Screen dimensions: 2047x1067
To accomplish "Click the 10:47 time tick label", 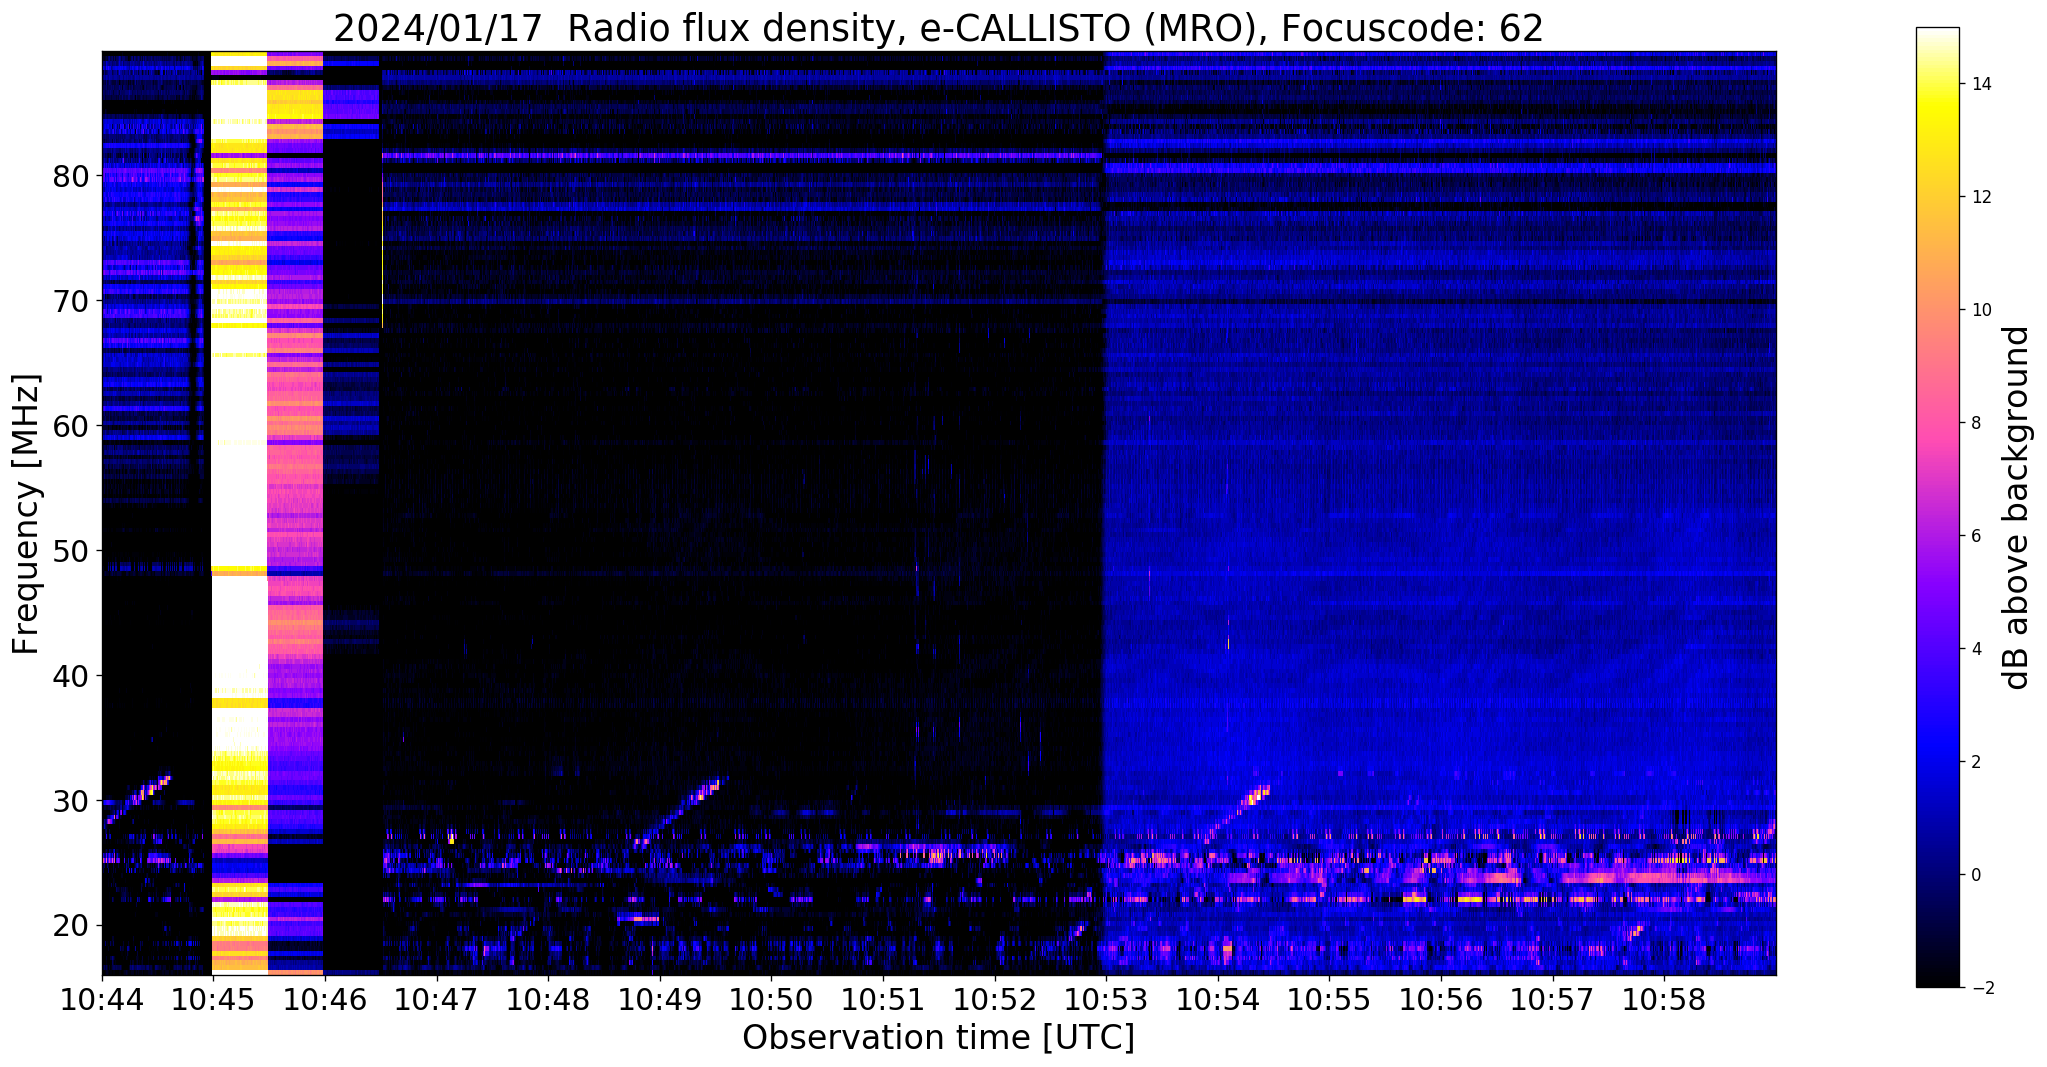I will coord(436,999).
